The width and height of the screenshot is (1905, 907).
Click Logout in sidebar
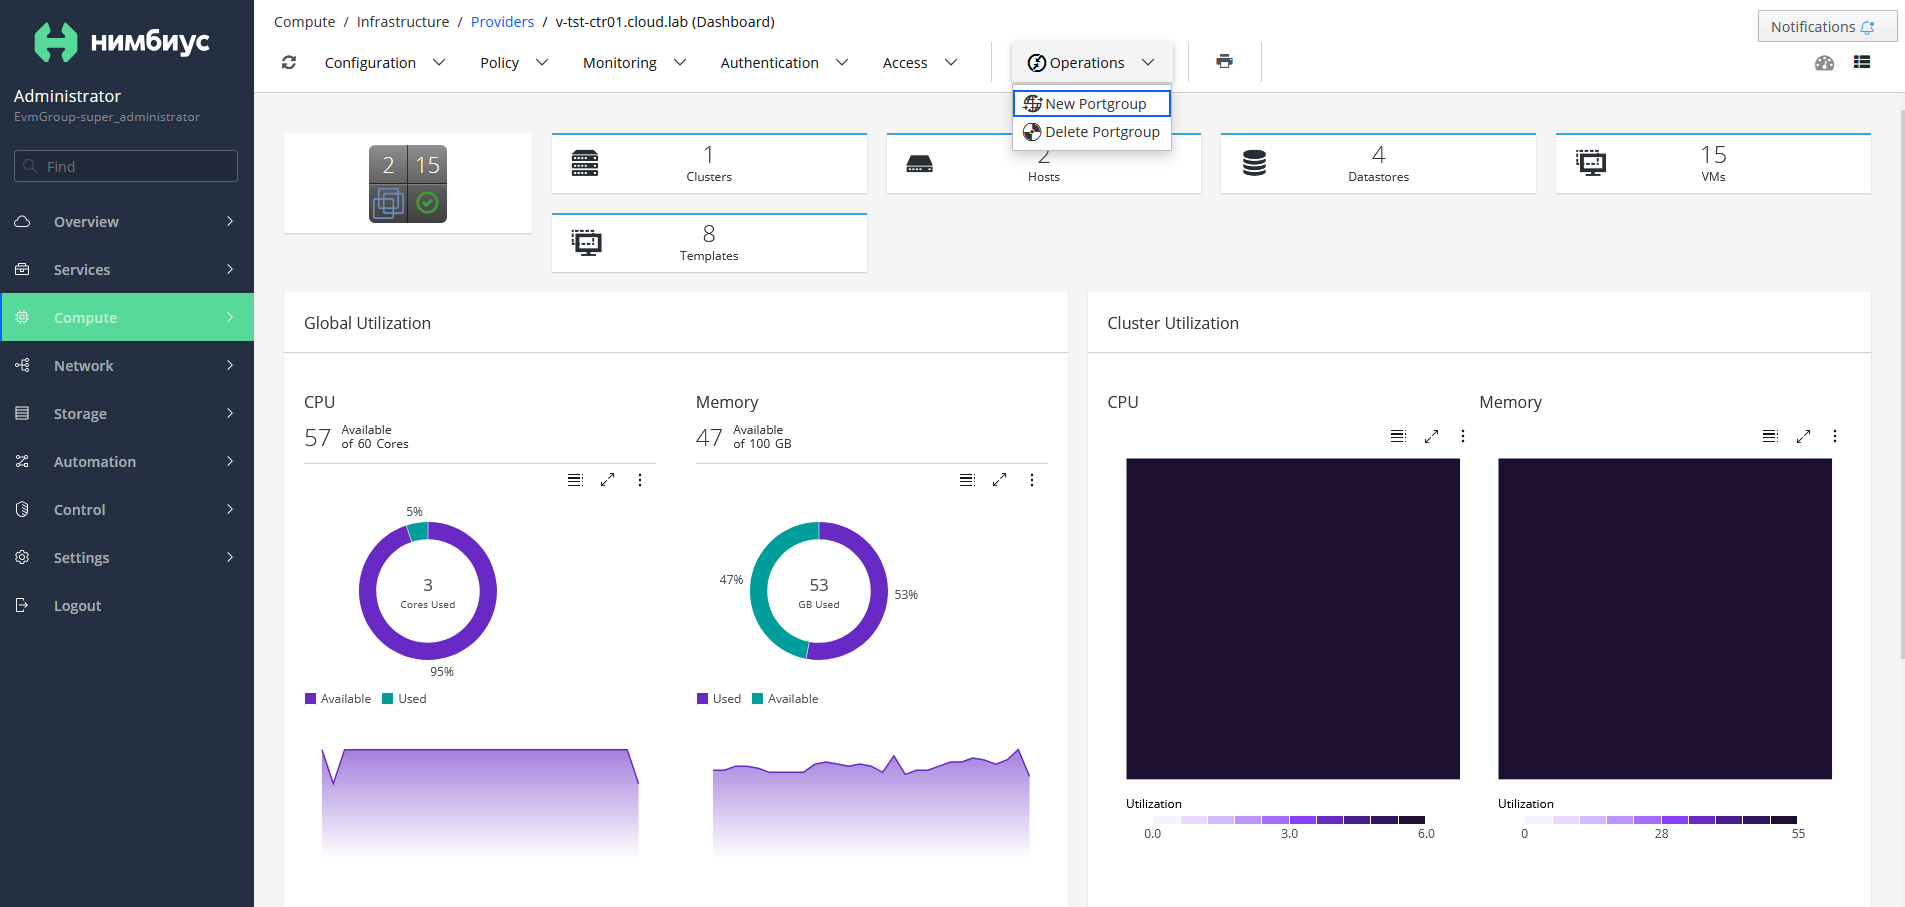127,606
